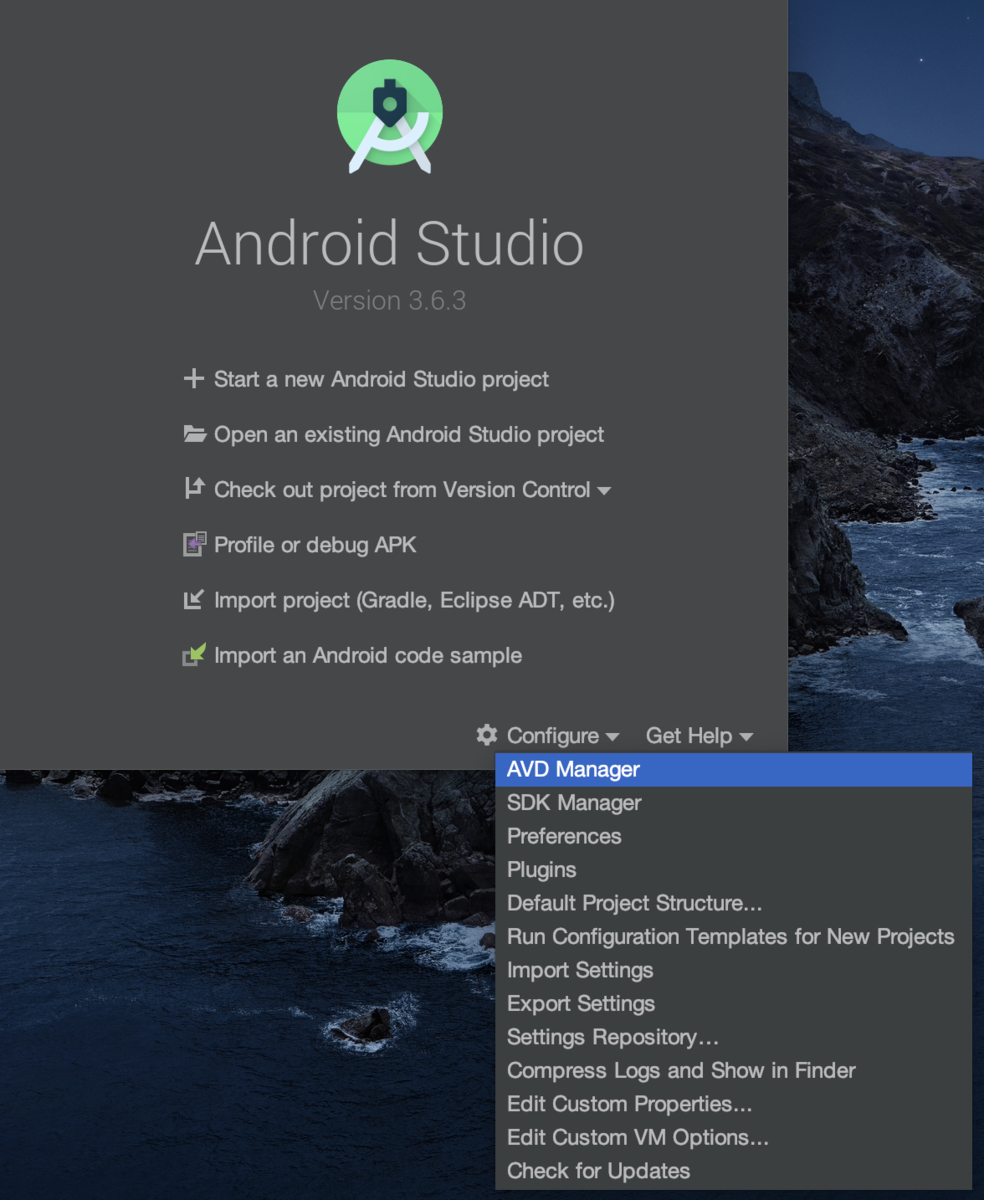This screenshot has height=1200, width=984.
Task: Select Check for Updates
Action: click(x=733, y=1171)
